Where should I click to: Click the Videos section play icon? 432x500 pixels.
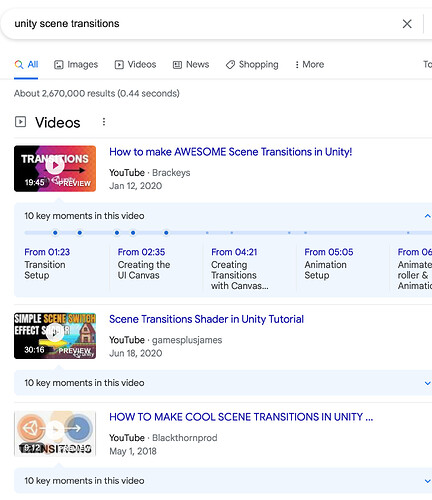tap(20, 122)
